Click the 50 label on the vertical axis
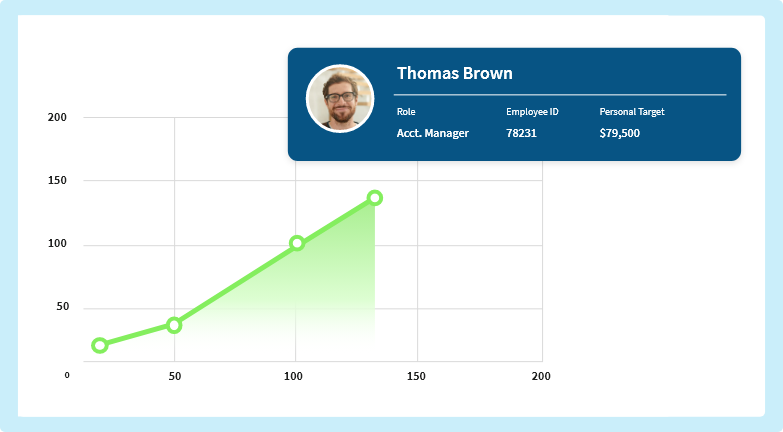The width and height of the screenshot is (783, 432). point(61,307)
